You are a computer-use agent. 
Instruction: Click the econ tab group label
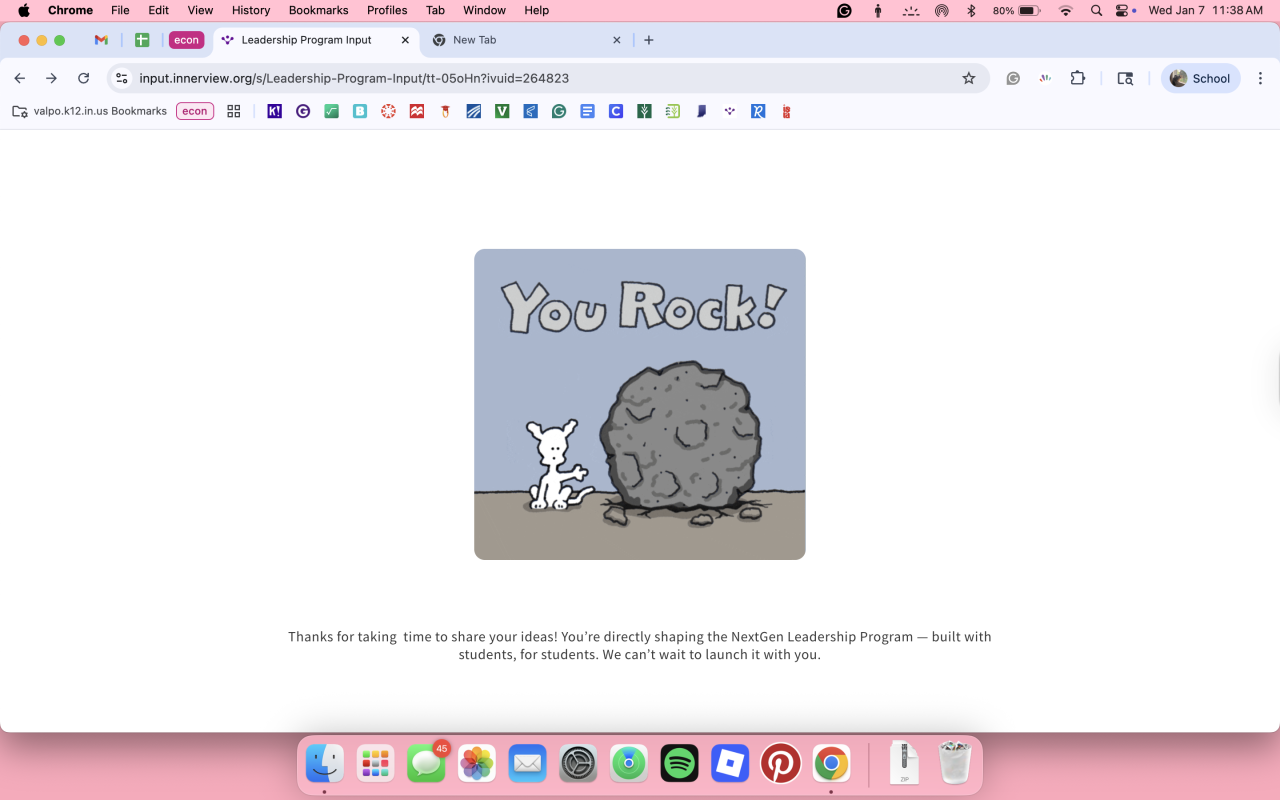[186, 40]
